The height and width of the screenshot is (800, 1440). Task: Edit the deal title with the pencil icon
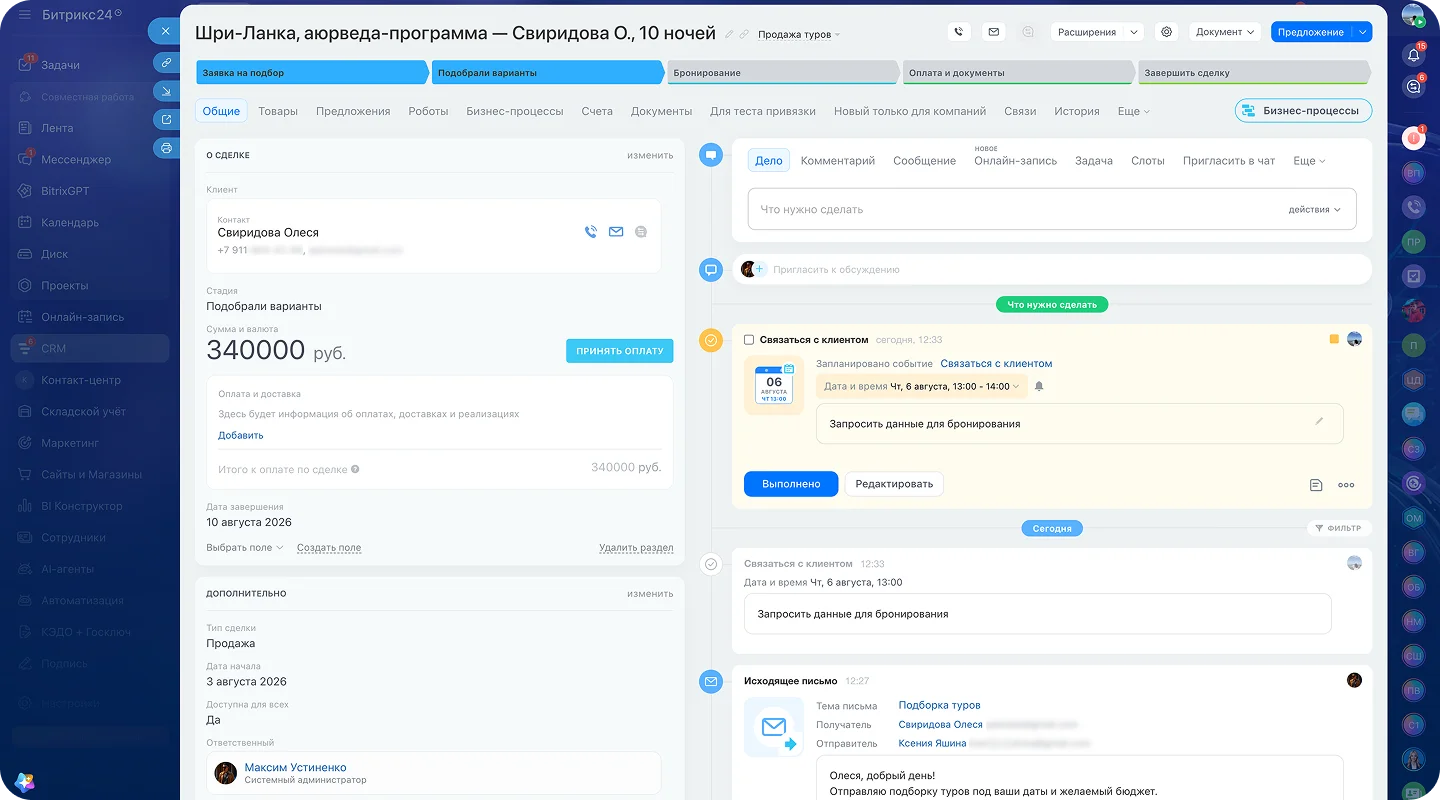pyautogui.click(x=729, y=34)
